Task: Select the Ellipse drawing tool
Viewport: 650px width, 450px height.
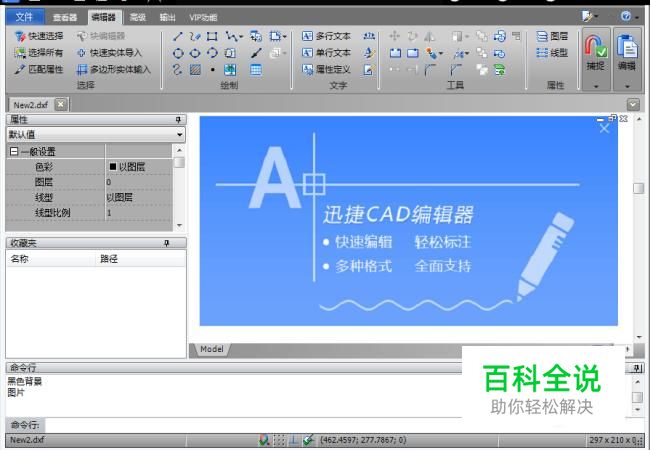Action: point(195,53)
